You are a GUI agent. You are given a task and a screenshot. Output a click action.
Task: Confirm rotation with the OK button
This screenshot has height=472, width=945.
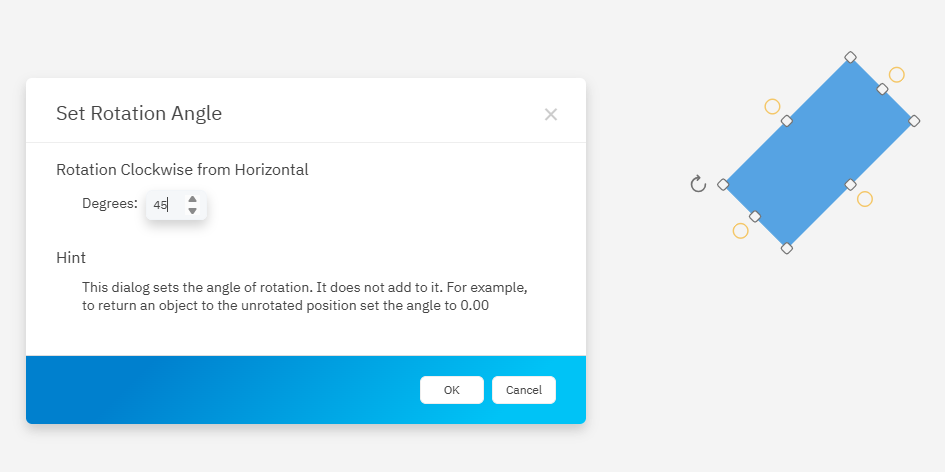click(x=452, y=390)
